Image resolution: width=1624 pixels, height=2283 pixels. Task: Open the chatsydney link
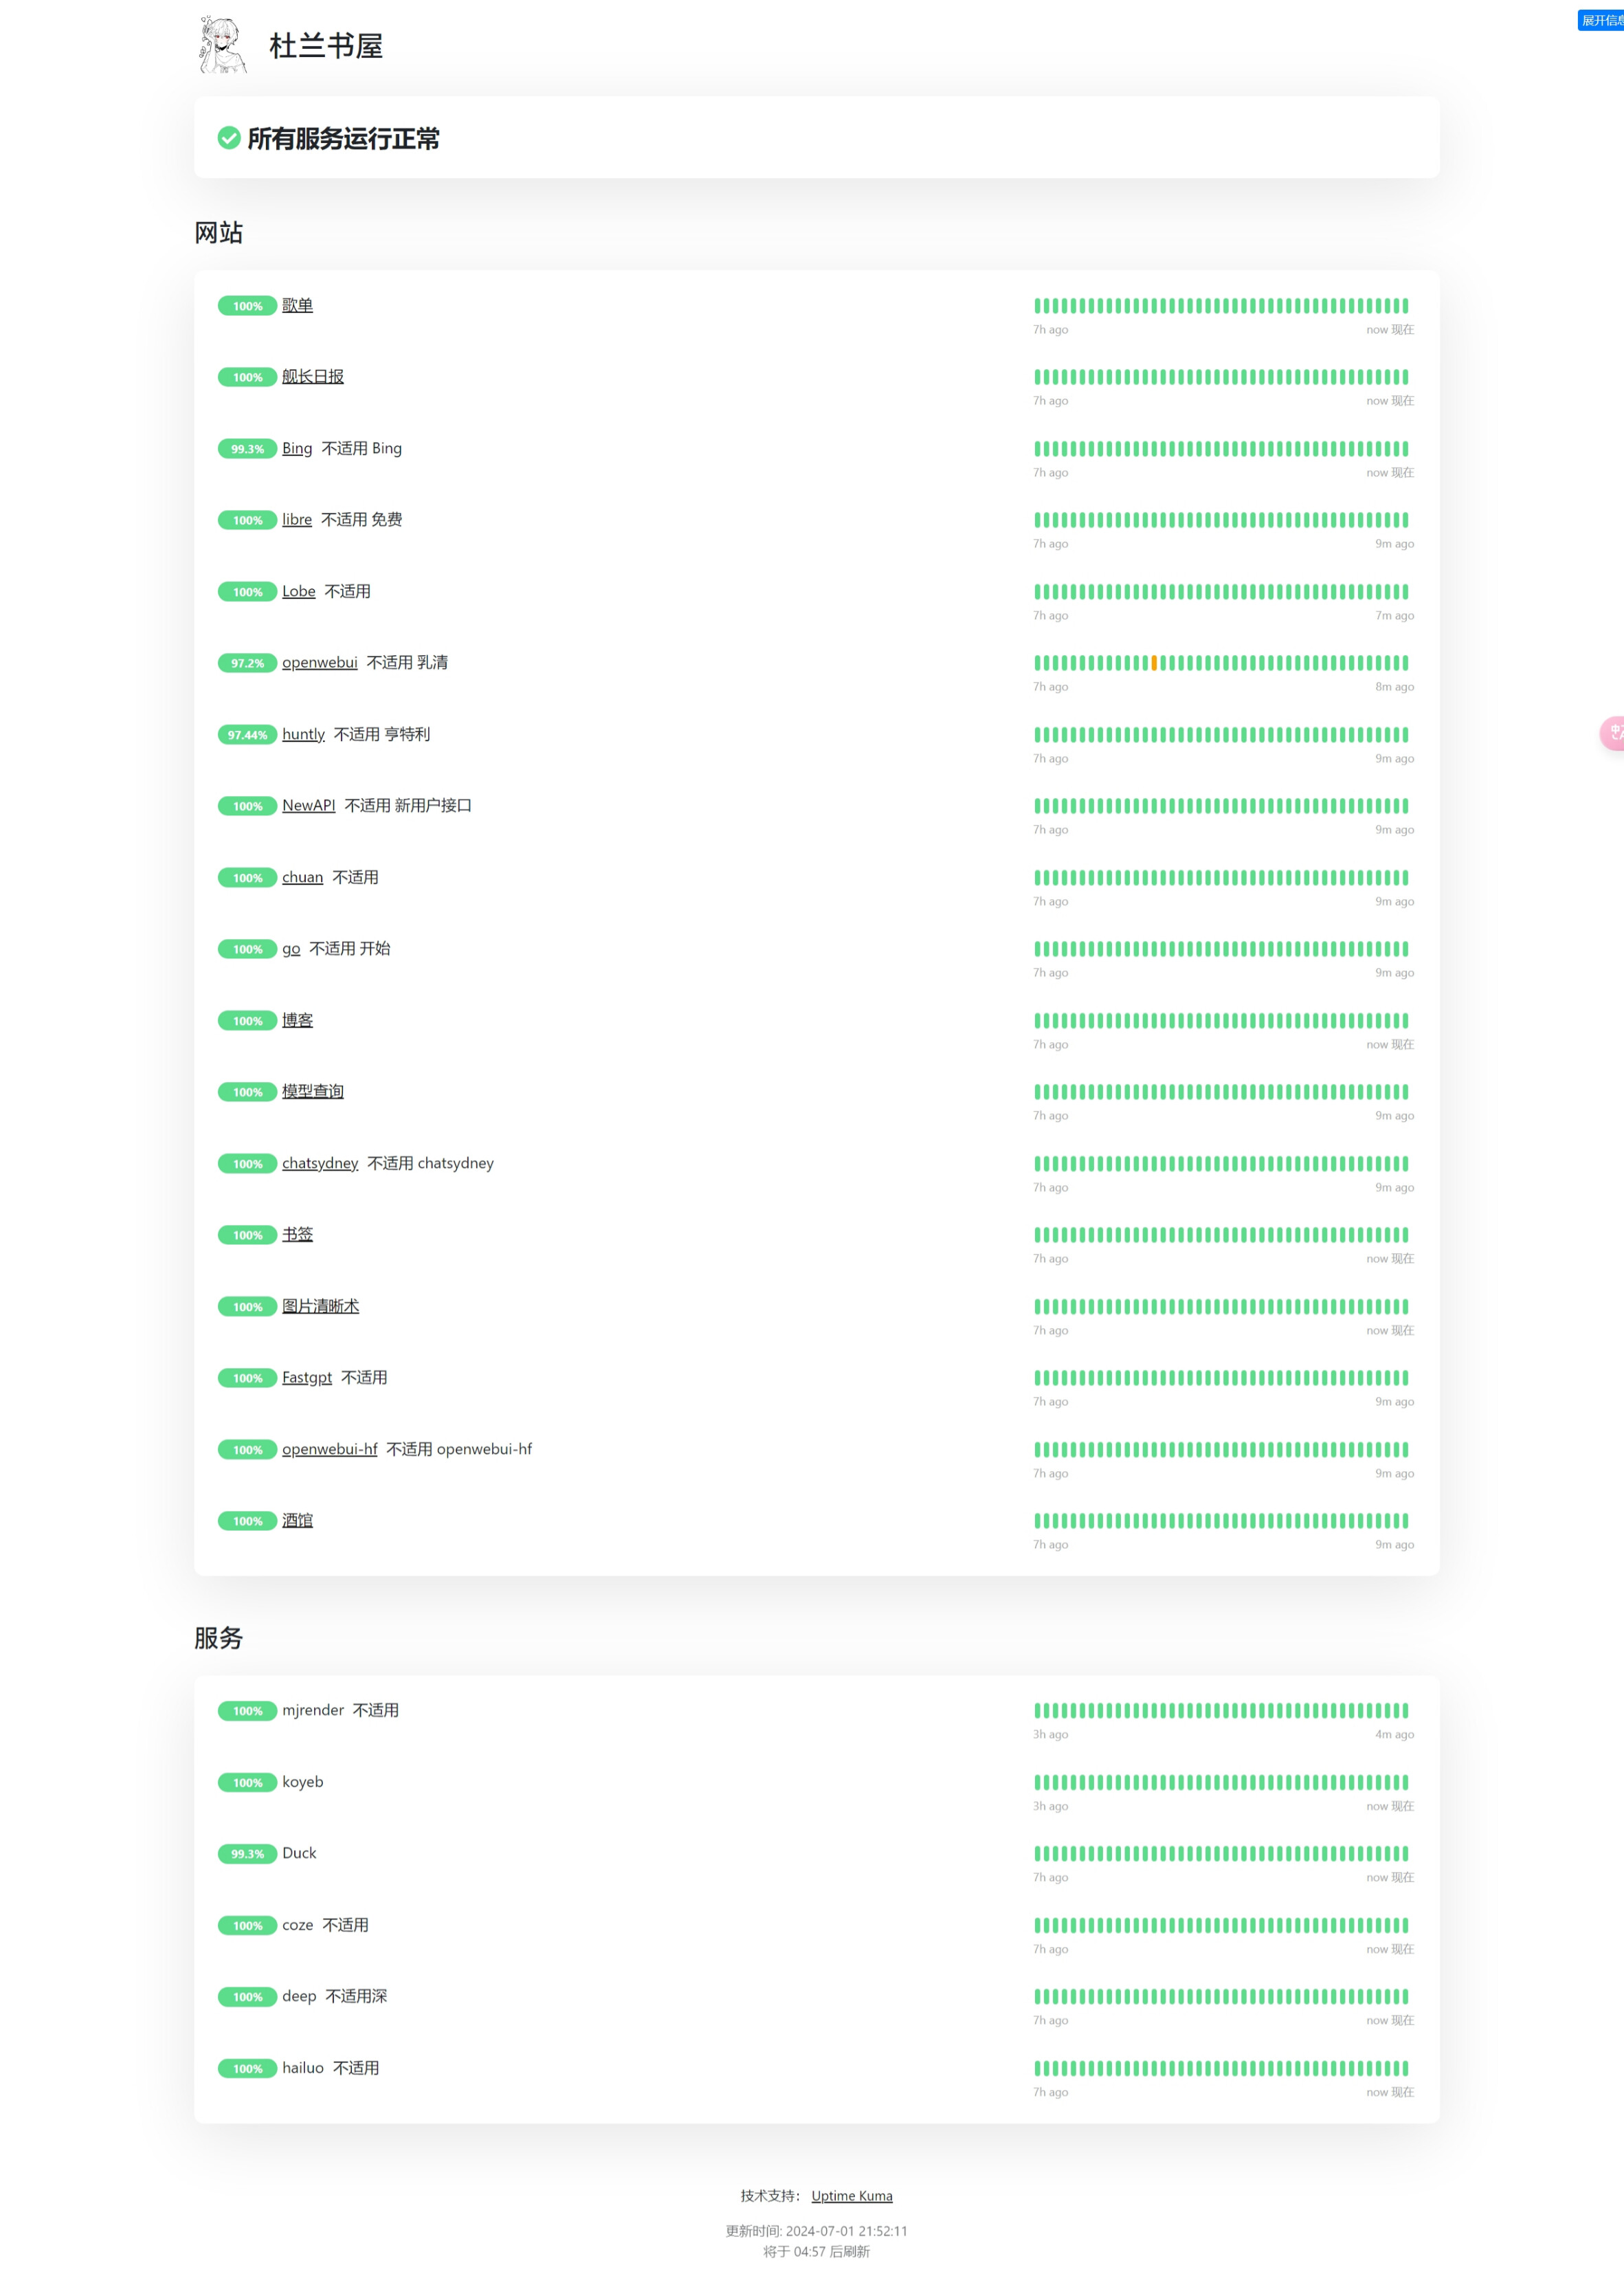coord(320,1163)
